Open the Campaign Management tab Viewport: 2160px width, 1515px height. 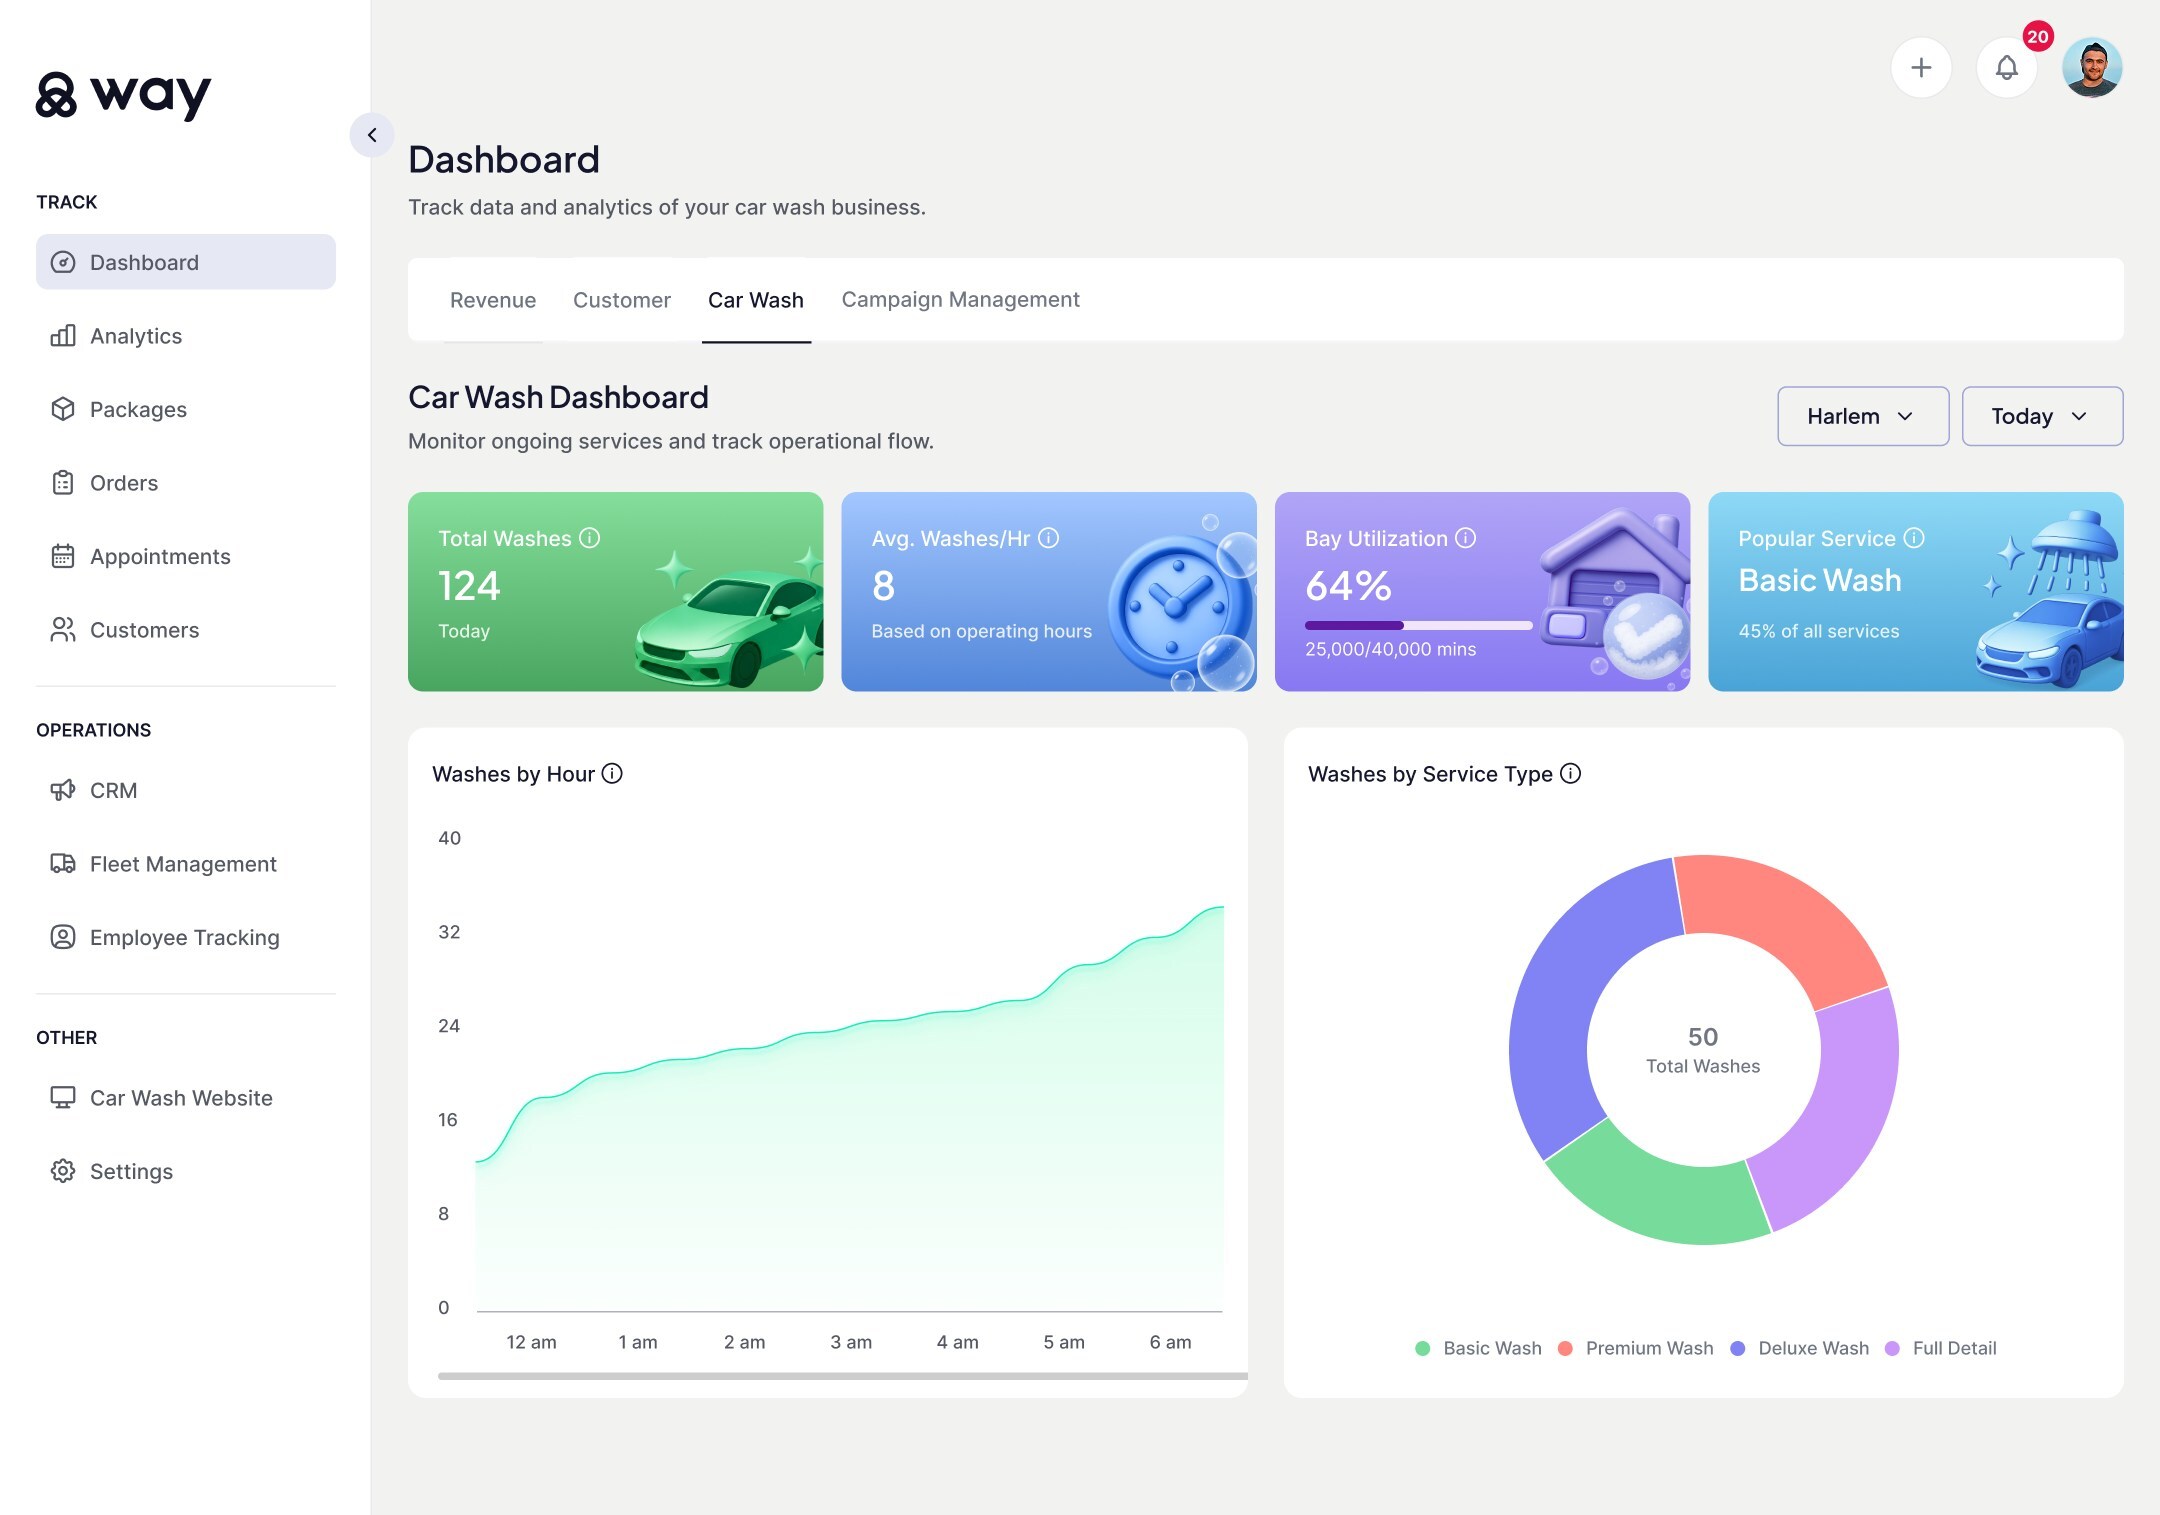pyautogui.click(x=960, y=299)
